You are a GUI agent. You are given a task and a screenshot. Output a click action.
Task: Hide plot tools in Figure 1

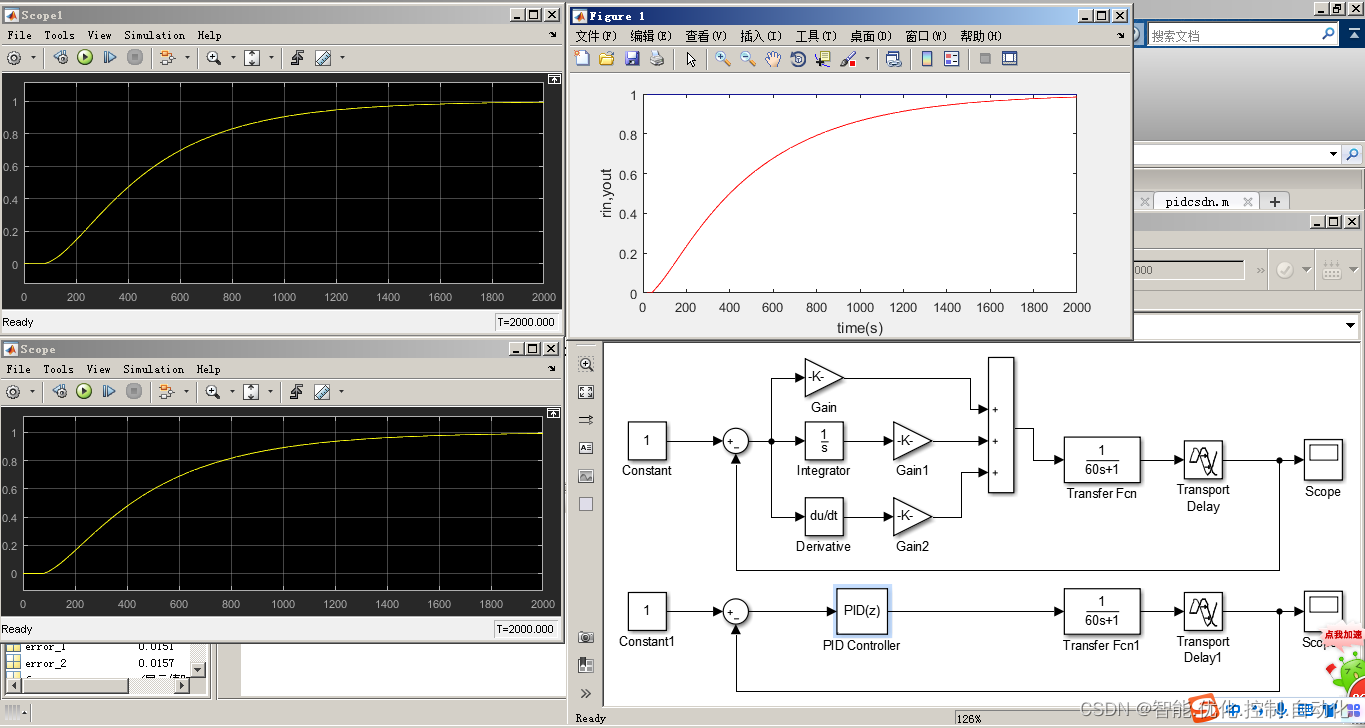985,59
